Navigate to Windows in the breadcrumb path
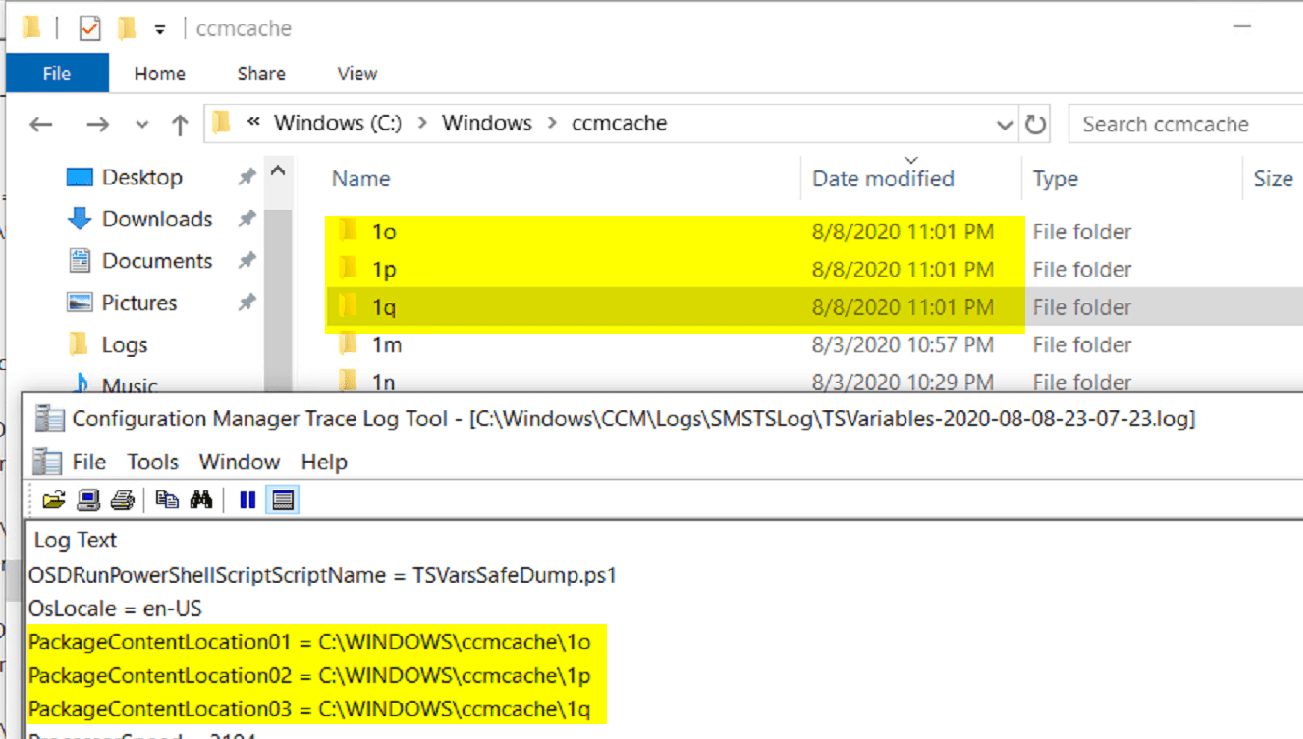Viewport: 1303px width, 739px height. (487, 122)
